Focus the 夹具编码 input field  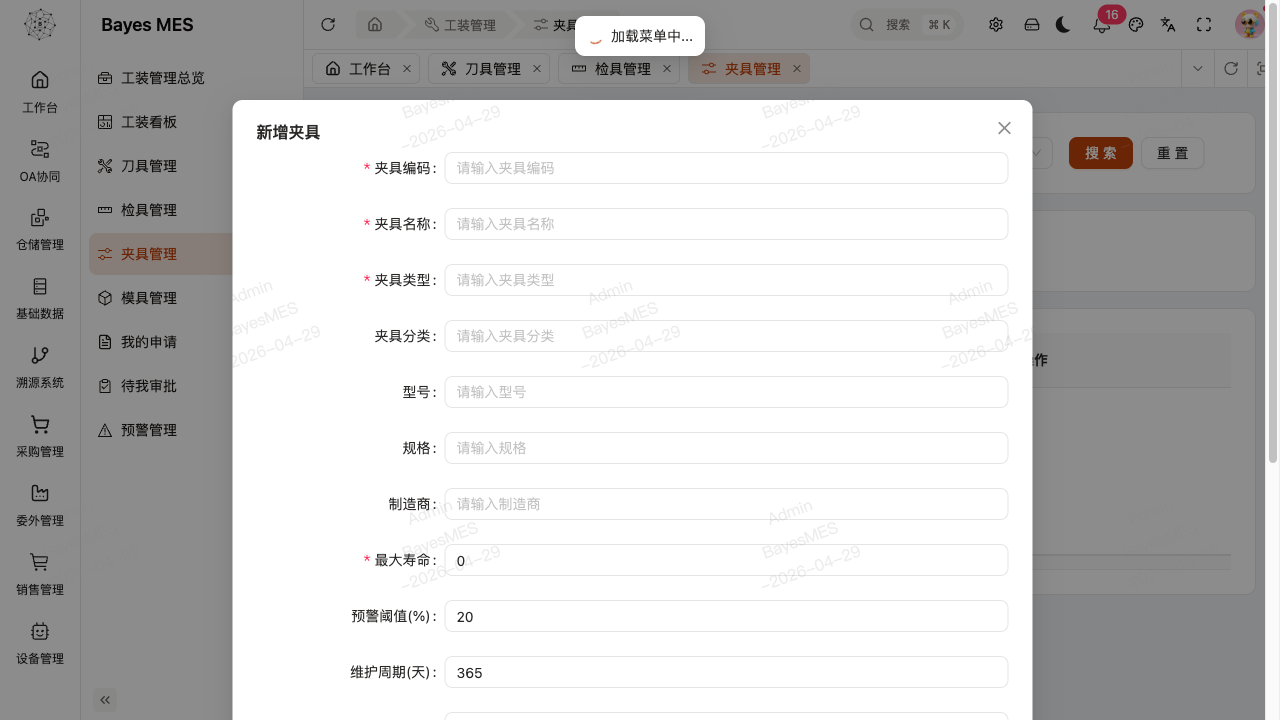tap(726, 168)
